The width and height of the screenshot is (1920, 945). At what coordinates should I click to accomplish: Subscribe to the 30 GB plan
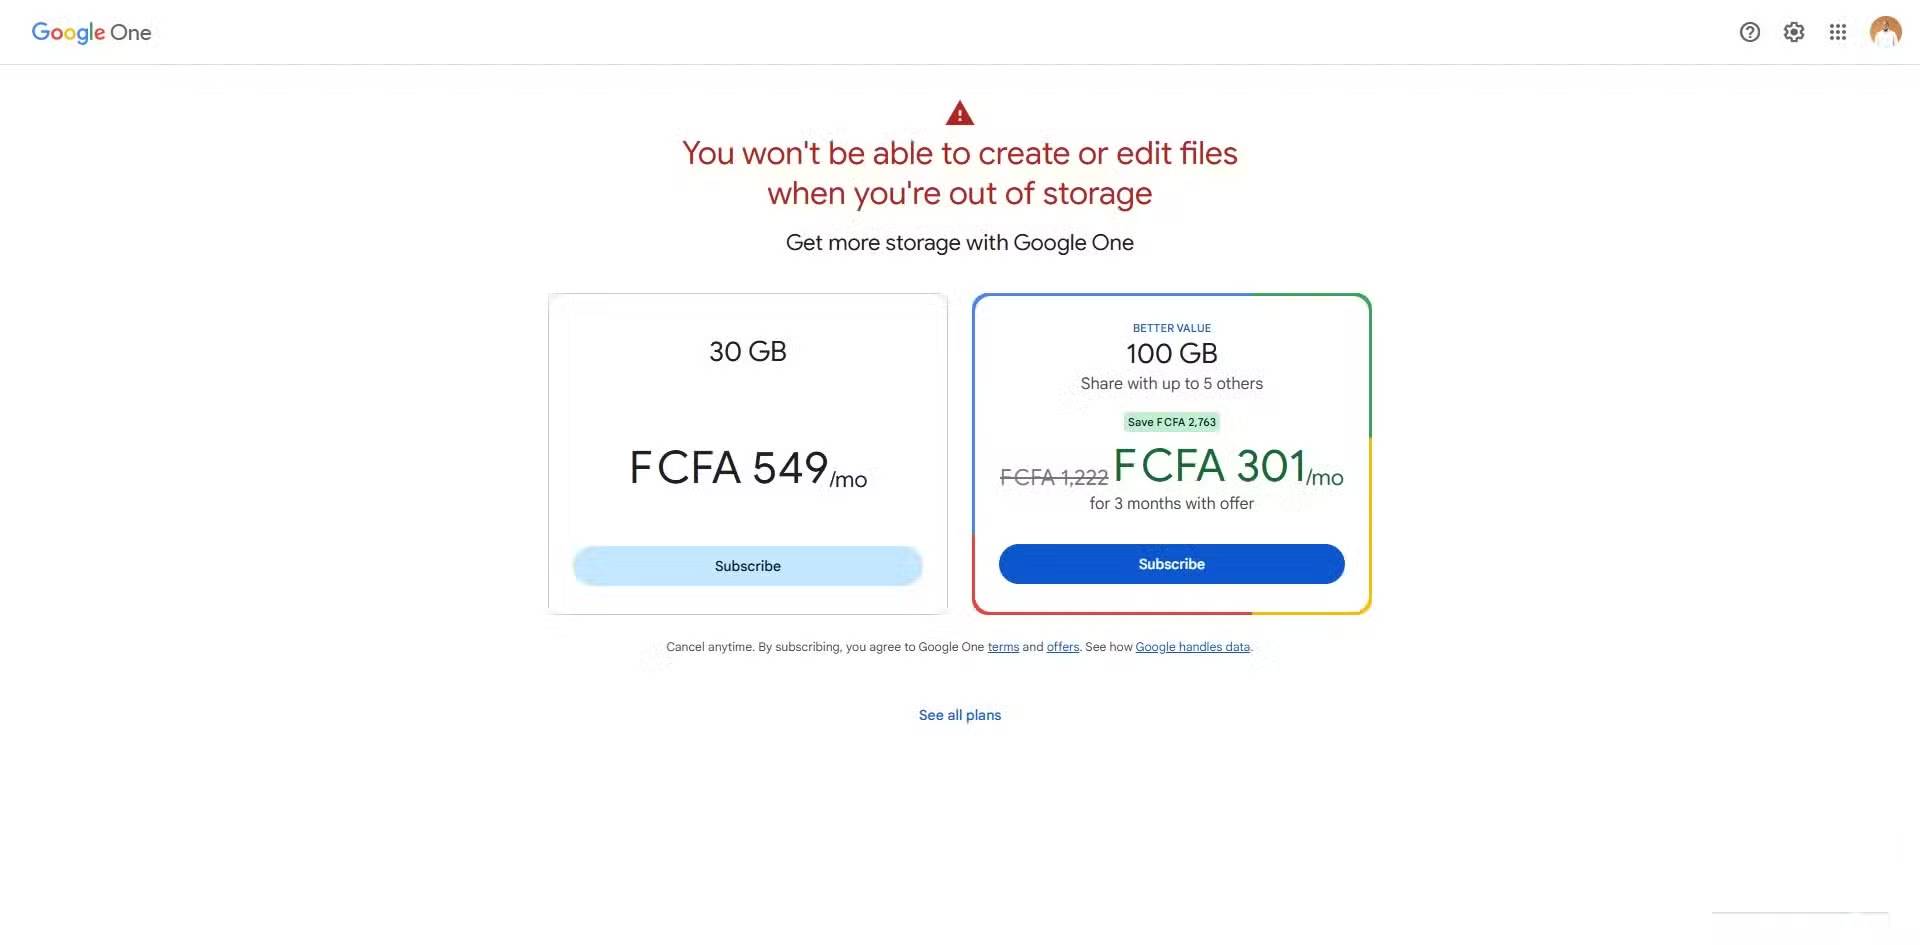(747, 566)
